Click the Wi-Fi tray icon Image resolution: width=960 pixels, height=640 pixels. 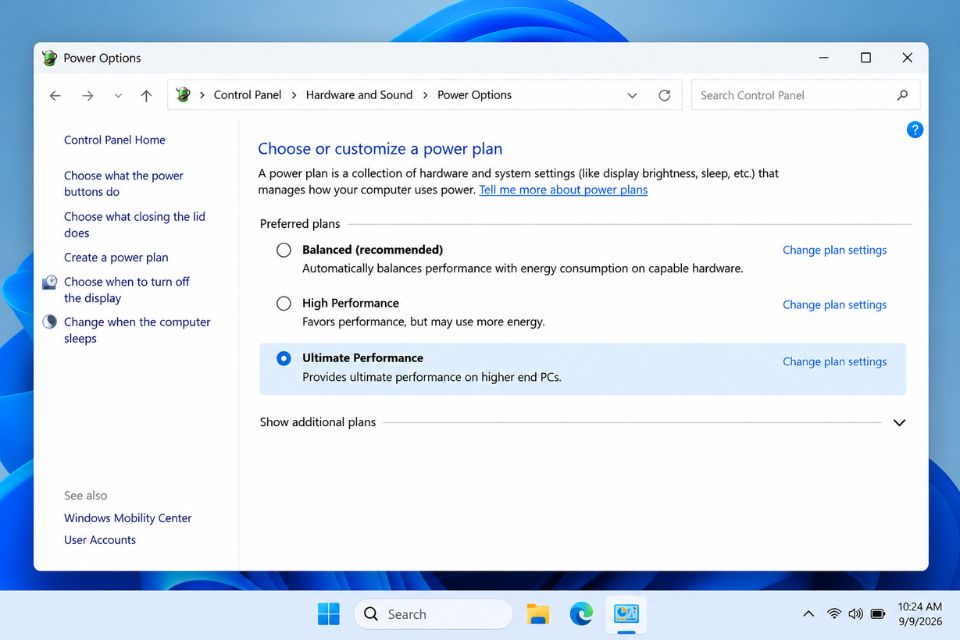click(x=834, y=614)
